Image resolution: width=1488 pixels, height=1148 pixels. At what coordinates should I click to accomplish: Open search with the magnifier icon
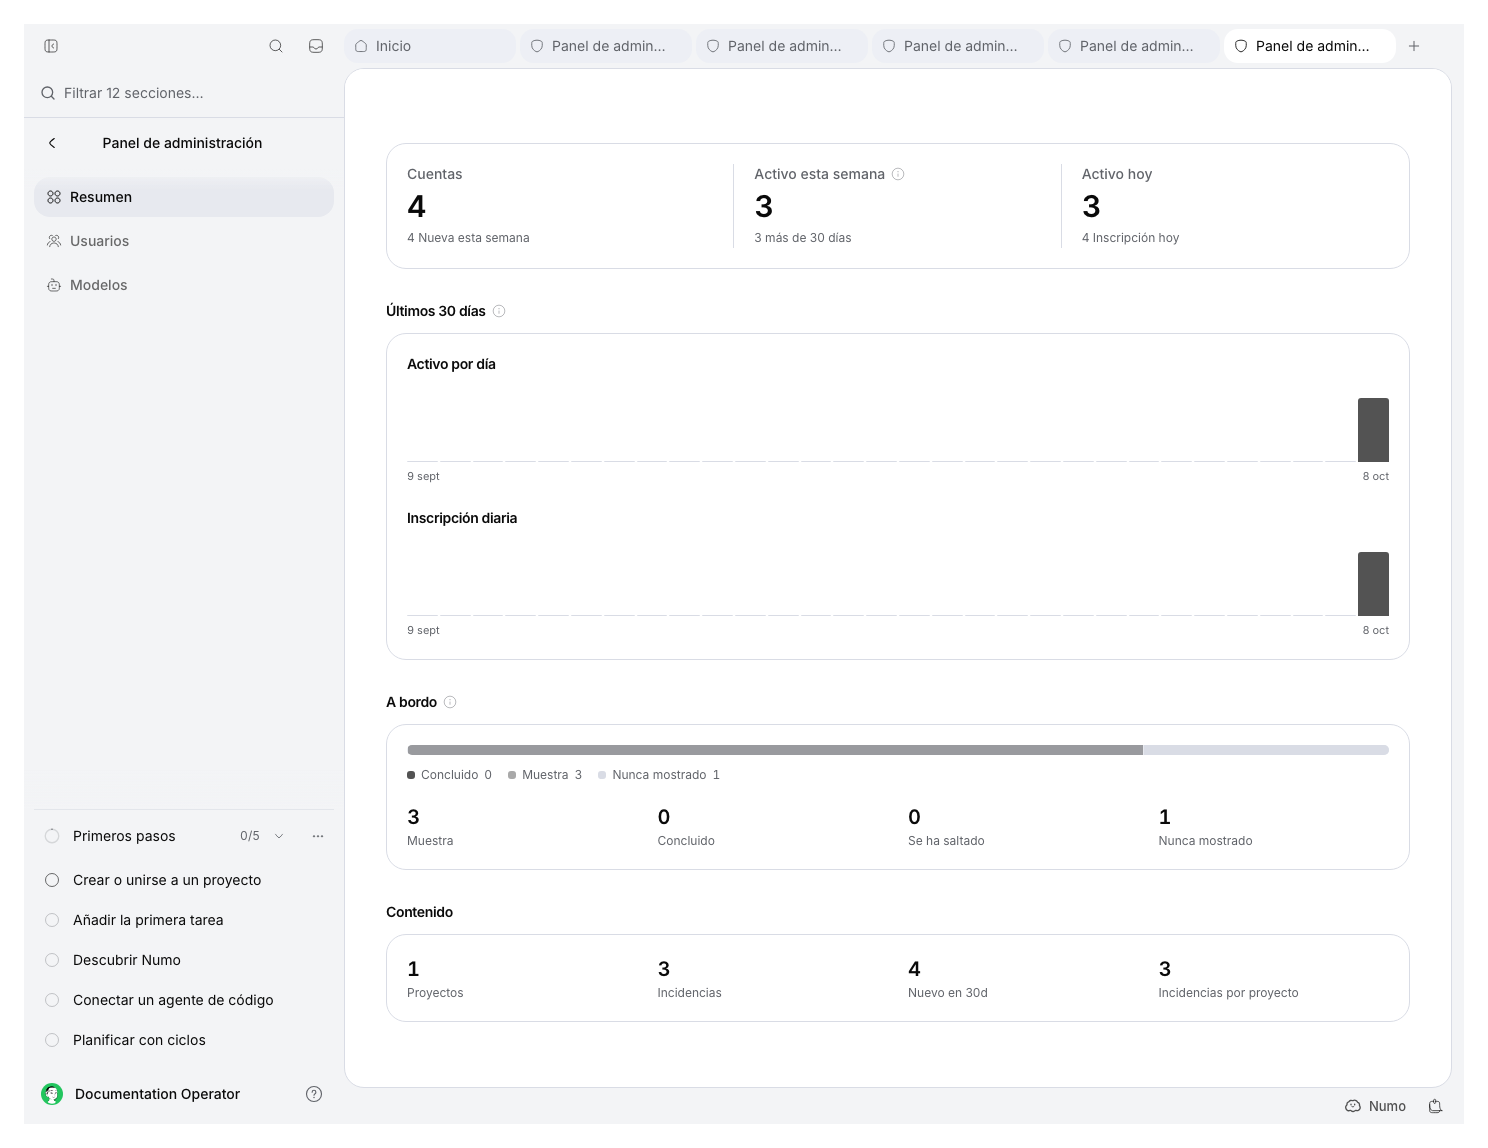tap(276, 46)
